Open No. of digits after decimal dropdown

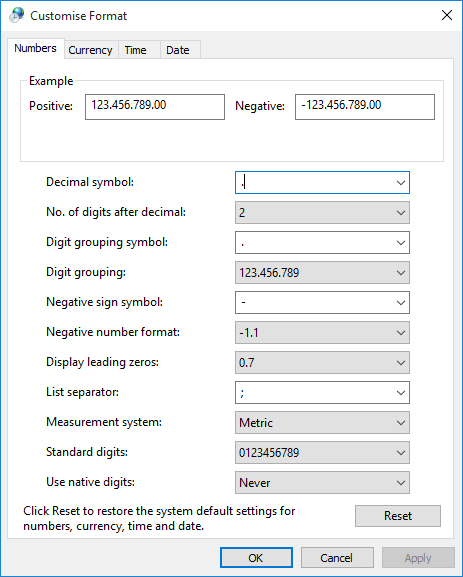pyautogui.click(x=322, y=212)
